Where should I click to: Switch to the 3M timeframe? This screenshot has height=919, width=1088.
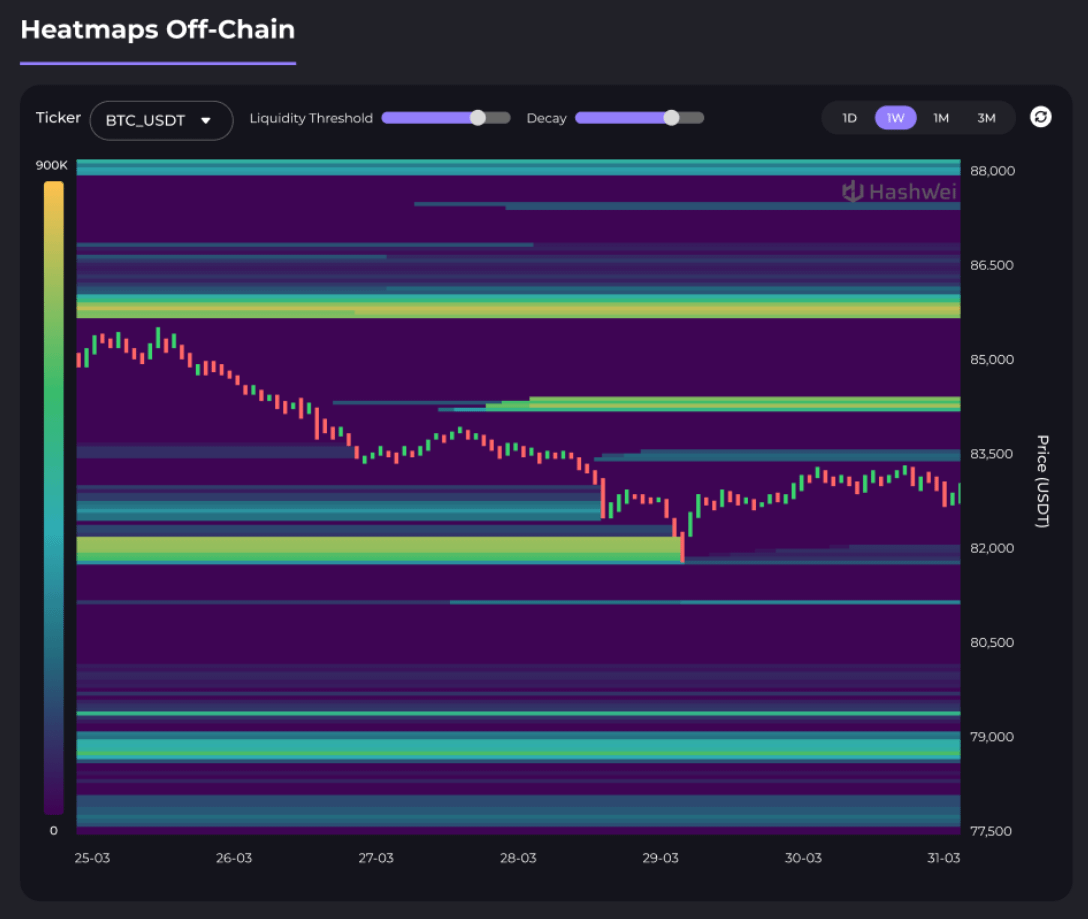[x=986, y=118]
